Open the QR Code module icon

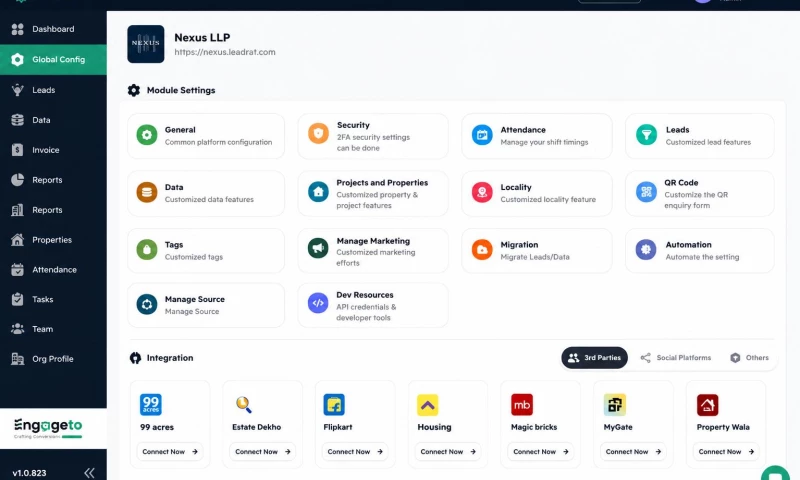tap(646, 192)
